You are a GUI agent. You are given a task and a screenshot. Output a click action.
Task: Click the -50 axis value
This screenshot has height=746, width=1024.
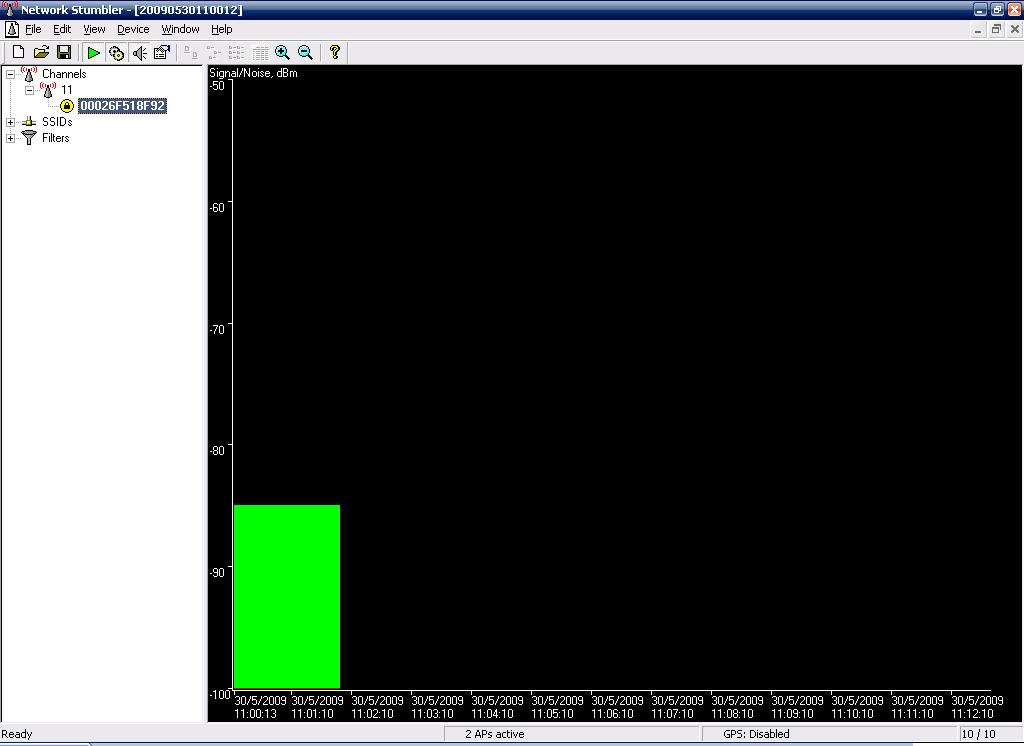pyautogui.click(x=217, y=85)
